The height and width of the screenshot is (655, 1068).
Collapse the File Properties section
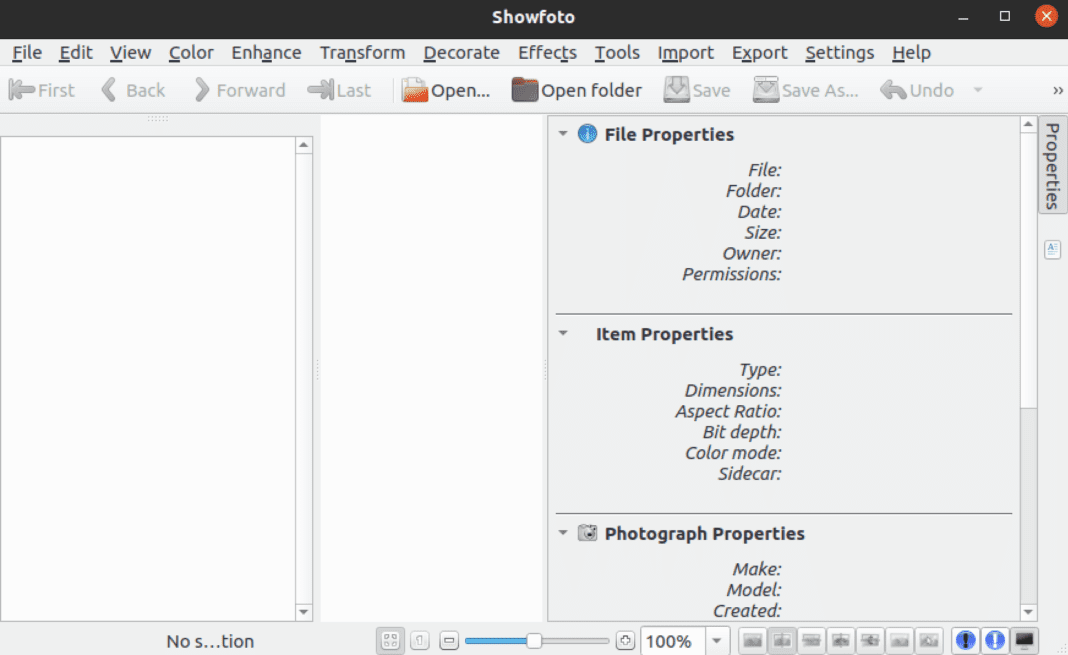click(x=562, y=133)
